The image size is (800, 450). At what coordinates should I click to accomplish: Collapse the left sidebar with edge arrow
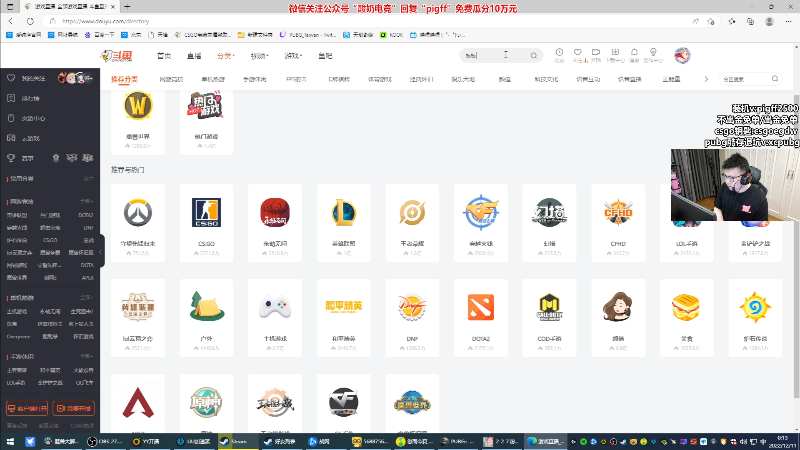(x=101, y=252)
